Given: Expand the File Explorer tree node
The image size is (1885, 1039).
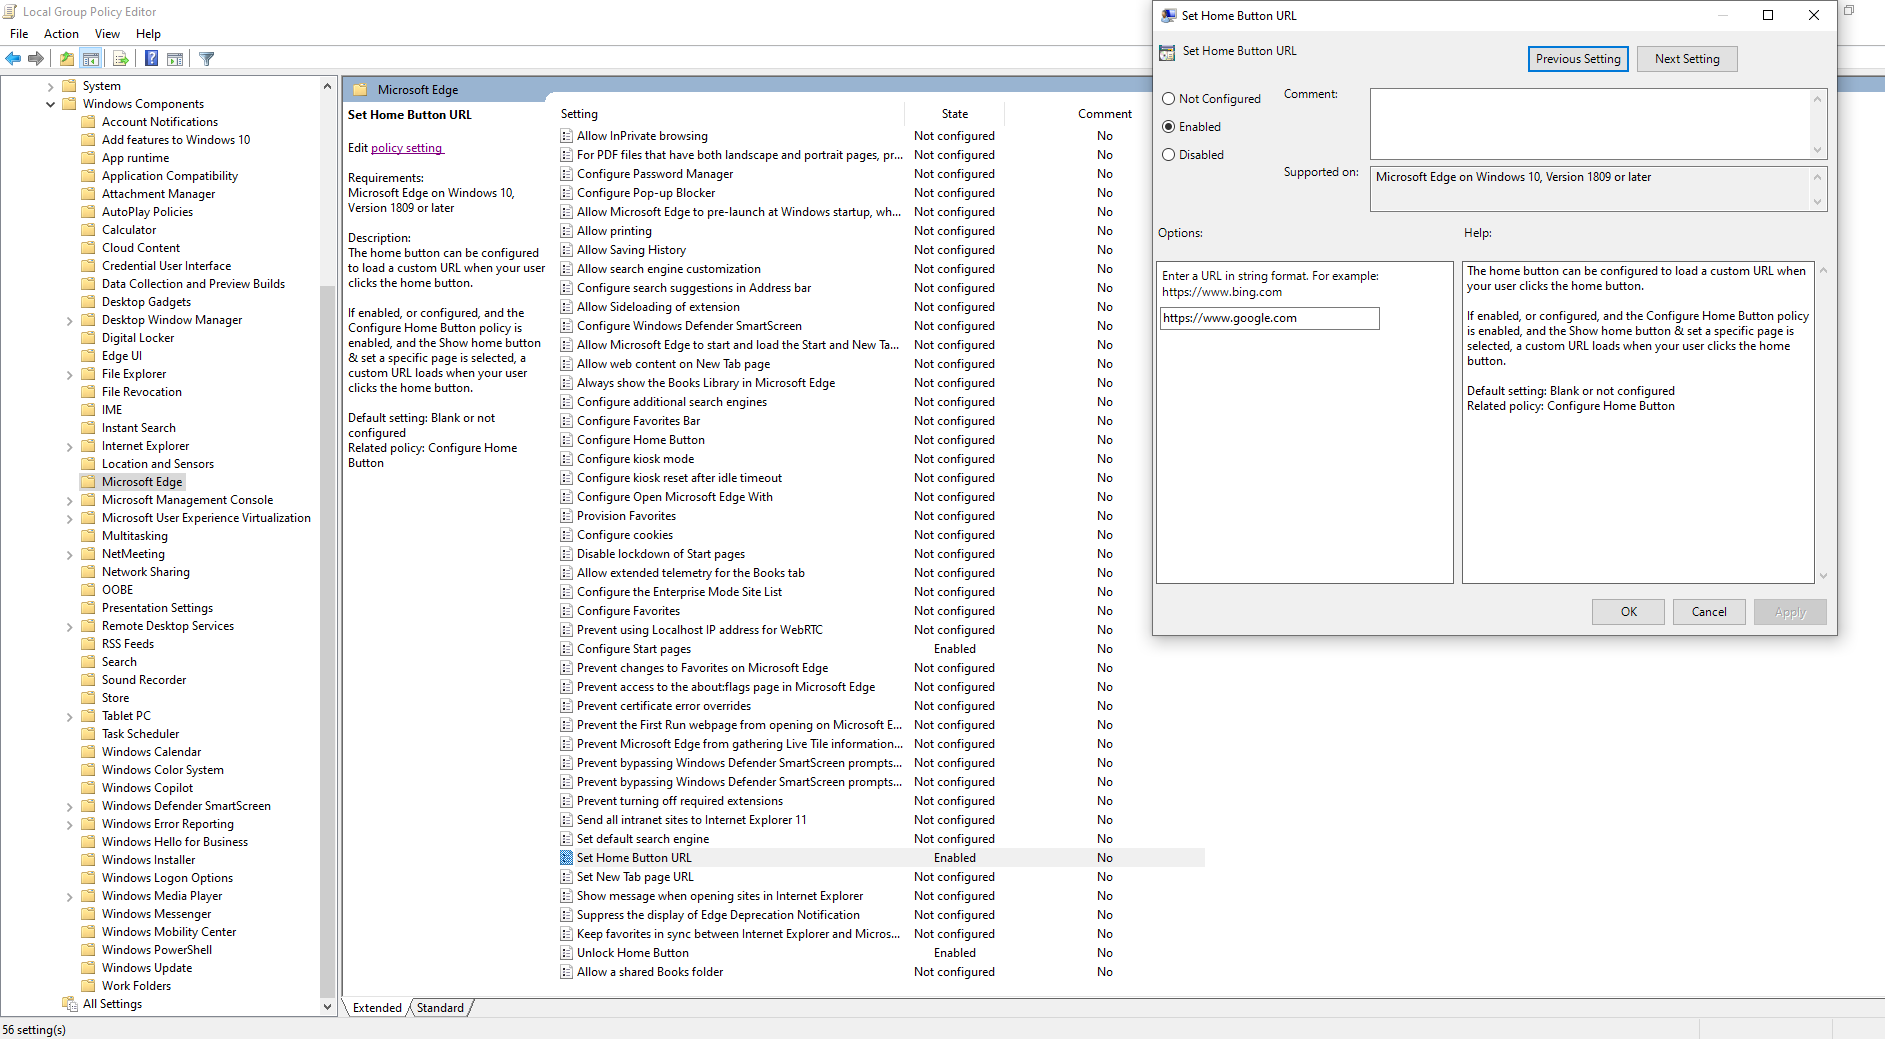Looking at the screenshot, I should pyautogui.click(x=69, y=375).
